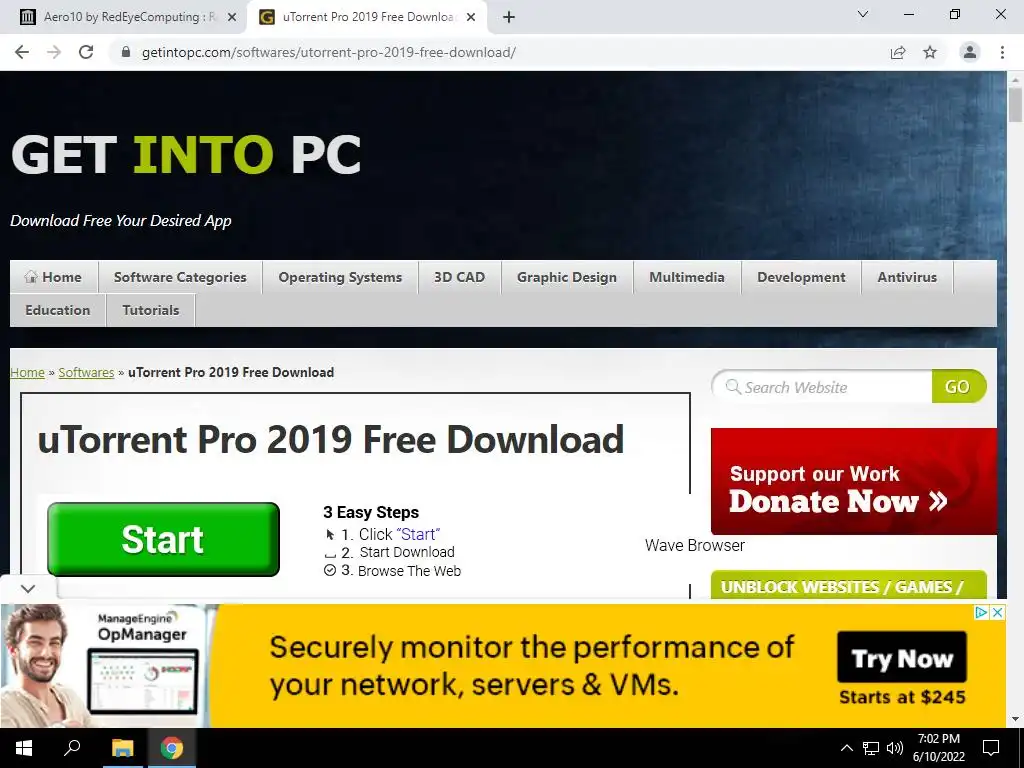This screenshot has height=768, width=1024.
Task: Go back to the previous page
Action: [x=22, y=52]
